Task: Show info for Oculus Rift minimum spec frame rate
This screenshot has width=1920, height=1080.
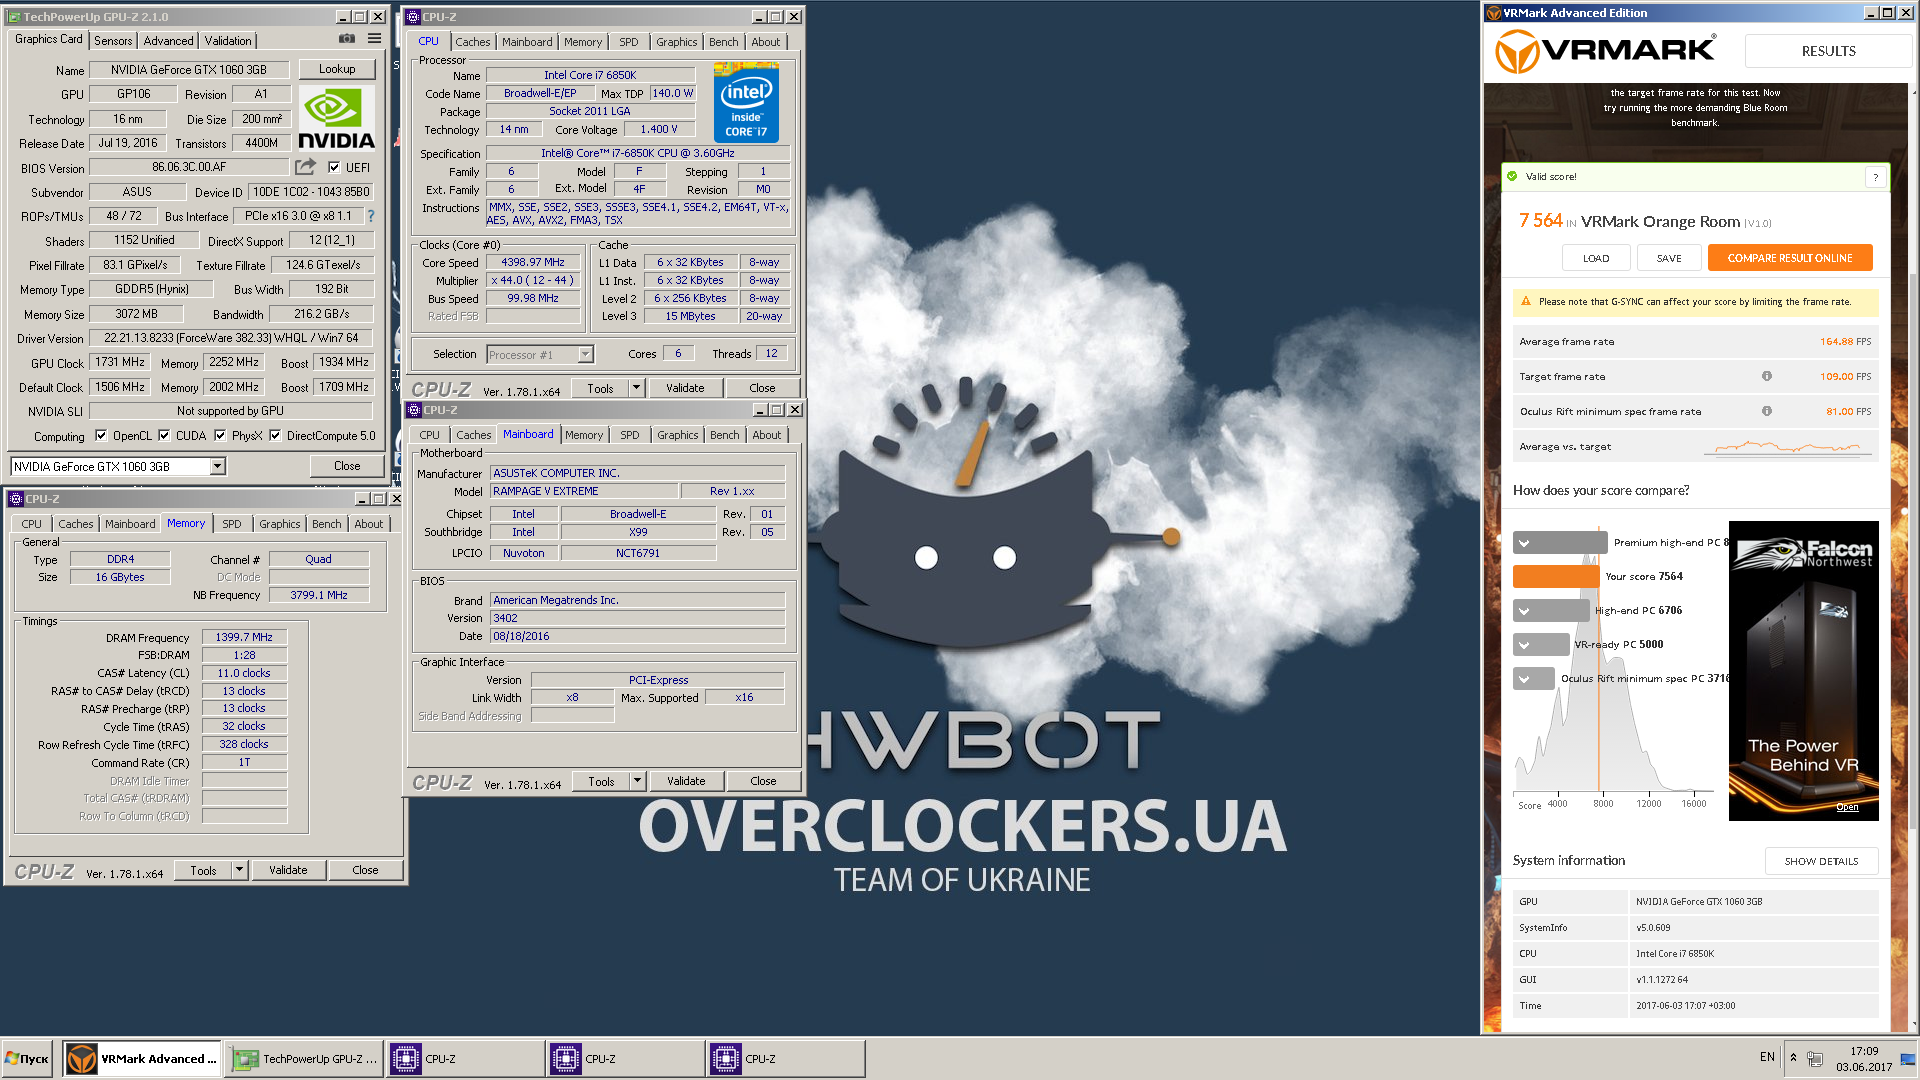Action: pyautogui.click(x=1767, y=411)
